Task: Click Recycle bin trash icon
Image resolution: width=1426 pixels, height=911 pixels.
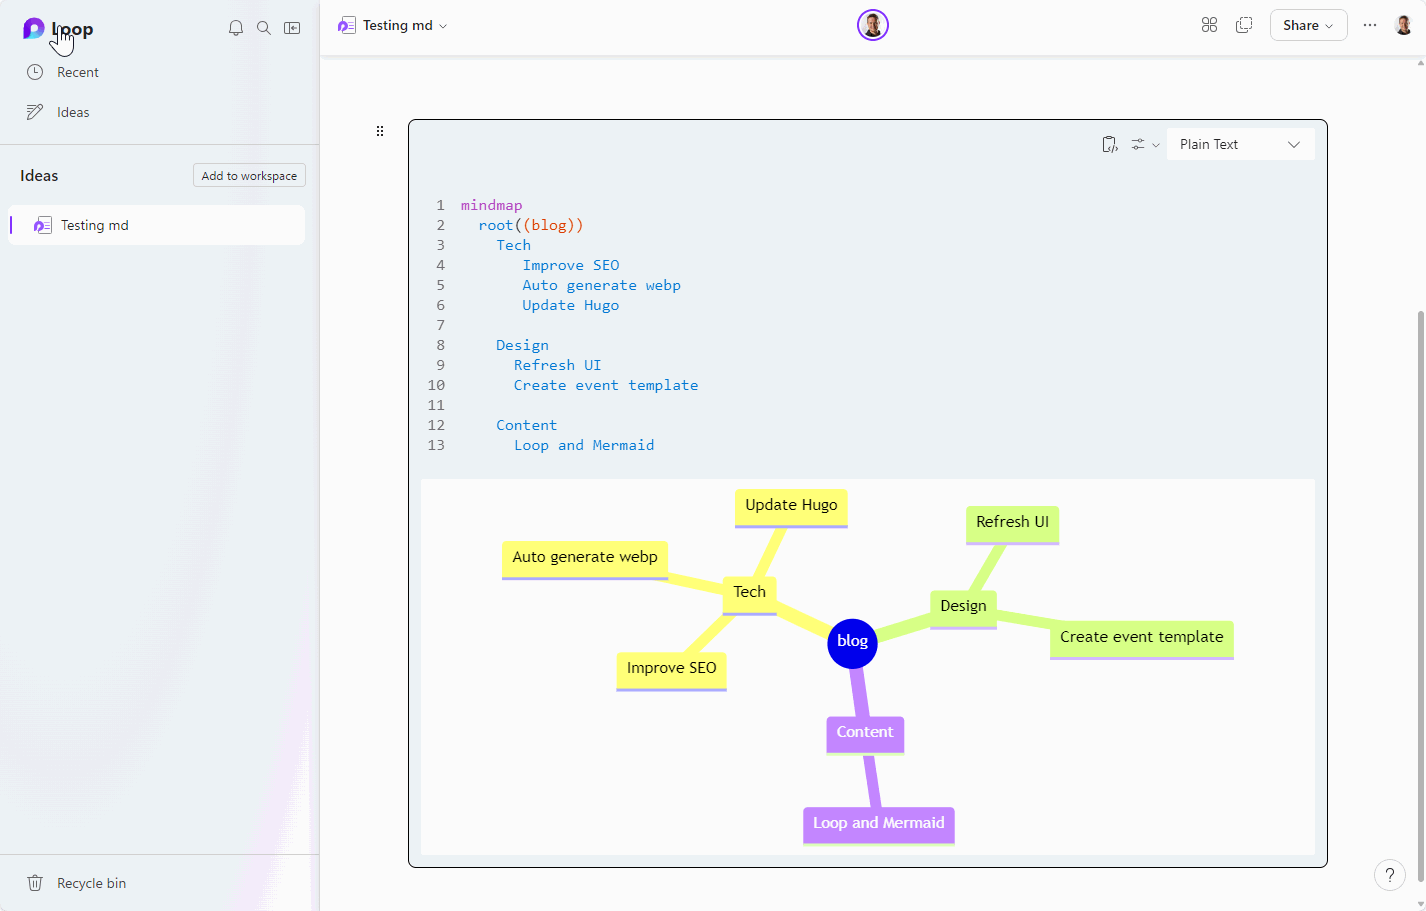Action: coord(35,883)
